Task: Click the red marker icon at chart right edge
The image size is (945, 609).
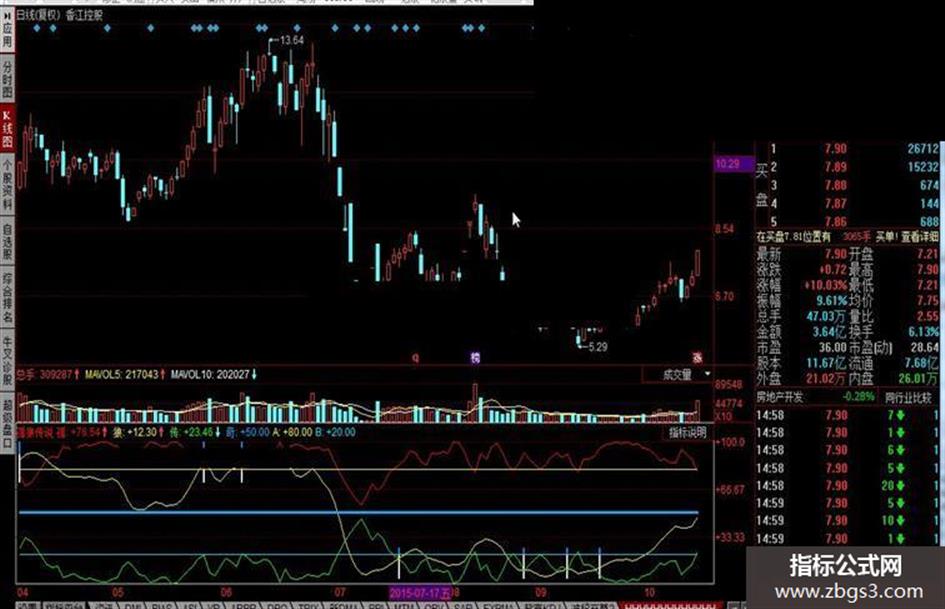Action: point(697,358)
